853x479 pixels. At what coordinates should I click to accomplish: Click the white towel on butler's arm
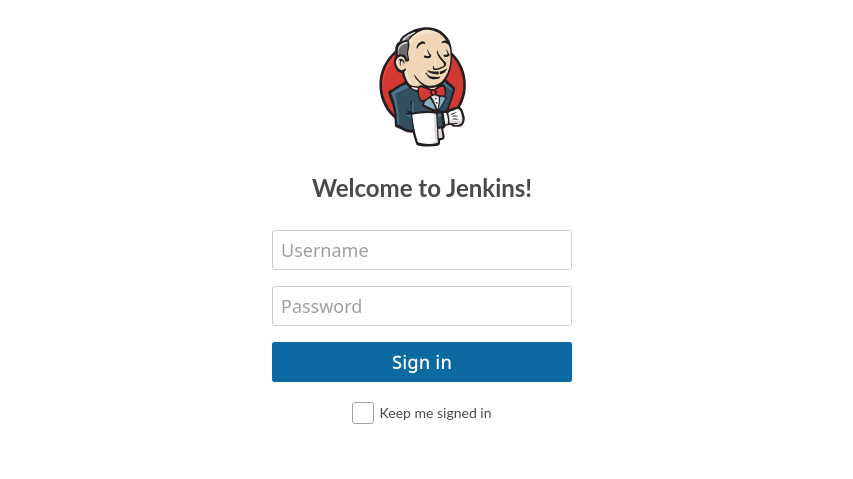tap(426, 128)
